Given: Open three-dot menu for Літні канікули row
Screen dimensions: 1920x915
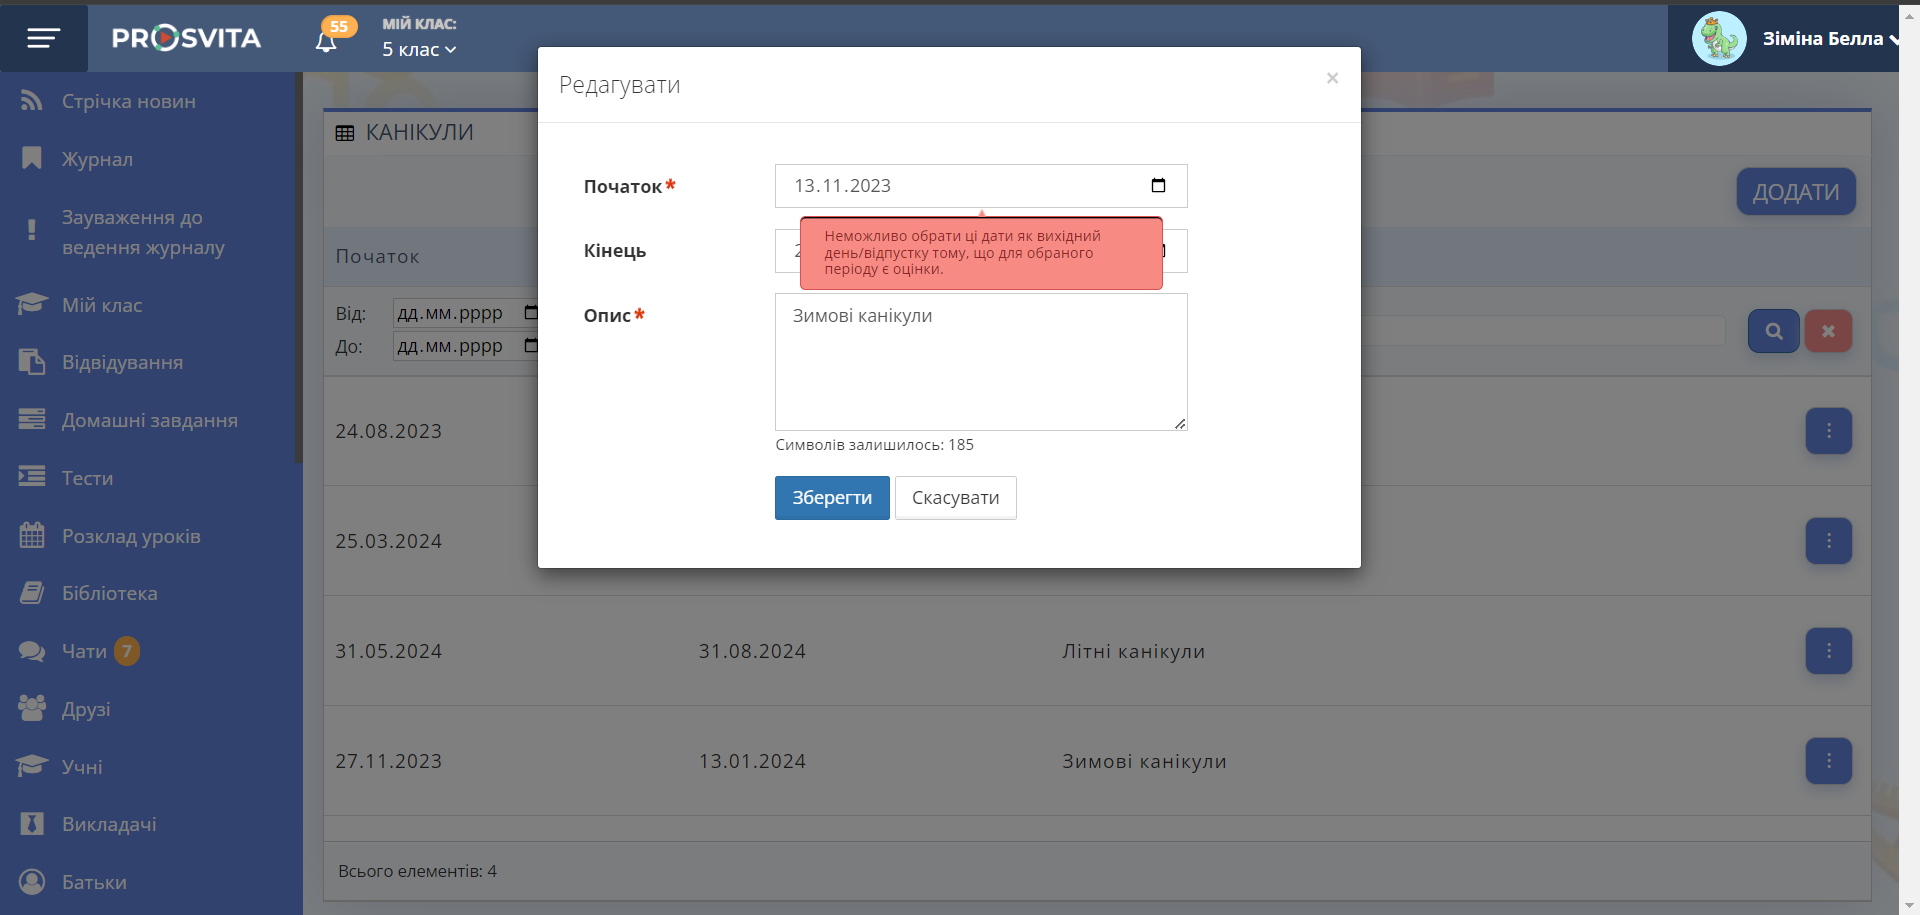Looking at the screenshot, I should pos(1828,651).
